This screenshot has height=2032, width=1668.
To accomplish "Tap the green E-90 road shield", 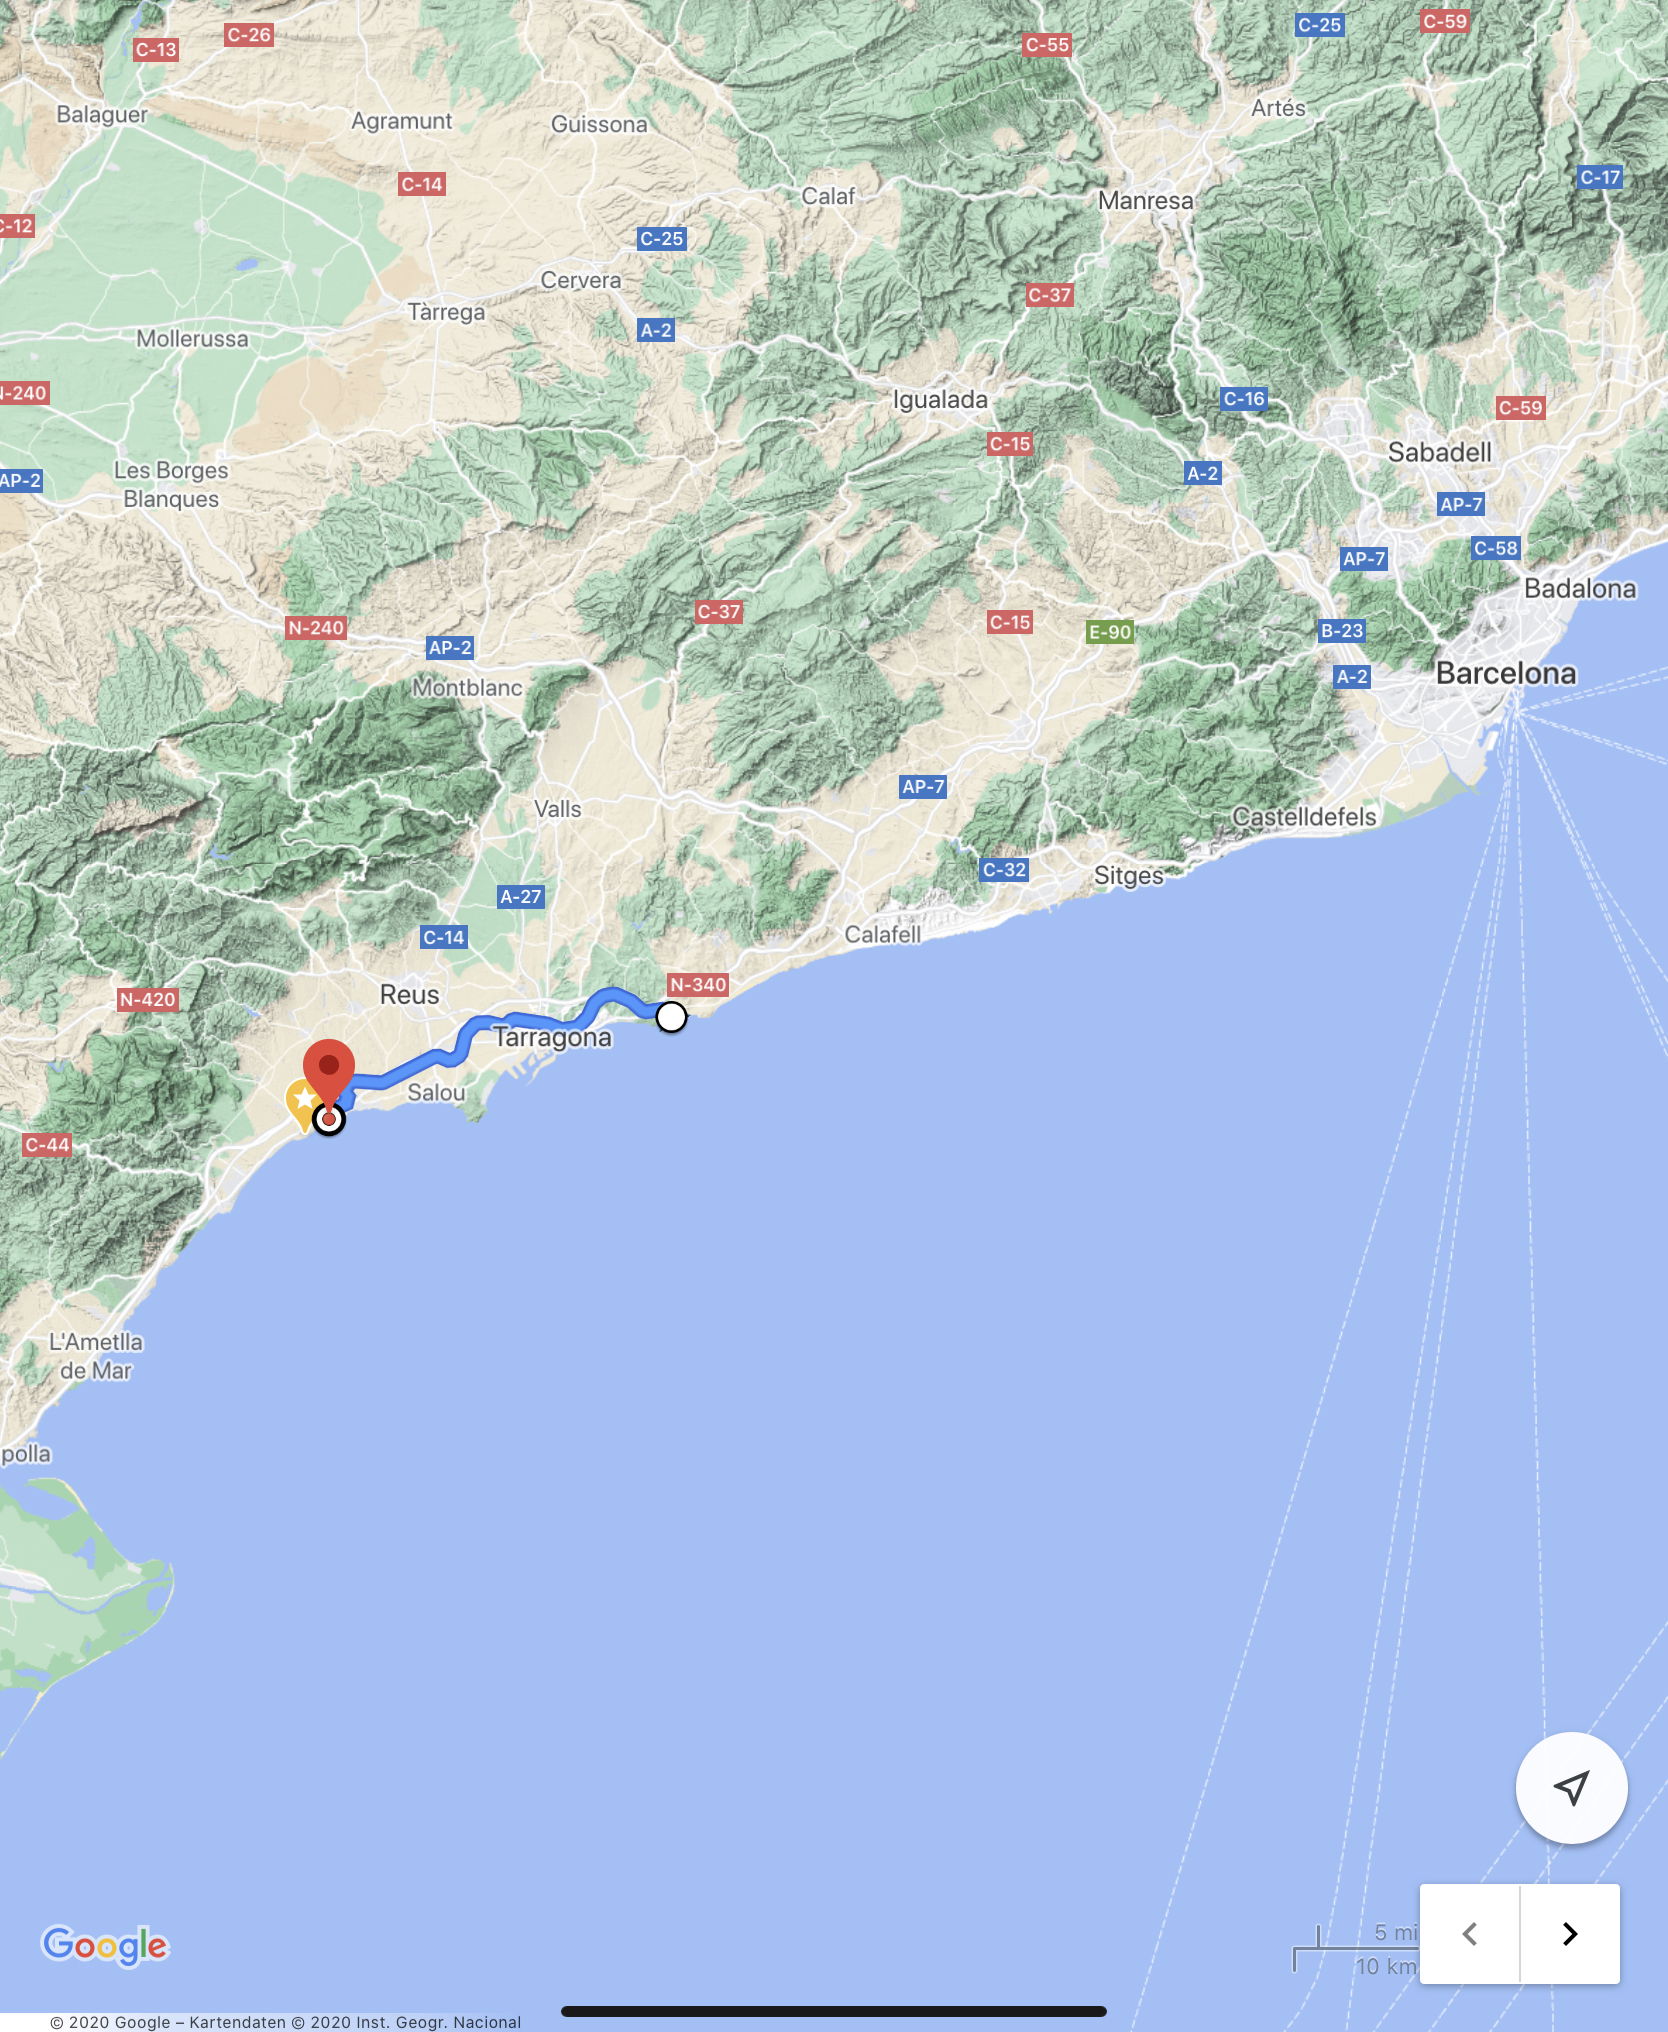I will pyautogui.click(x=1110, y=632).
